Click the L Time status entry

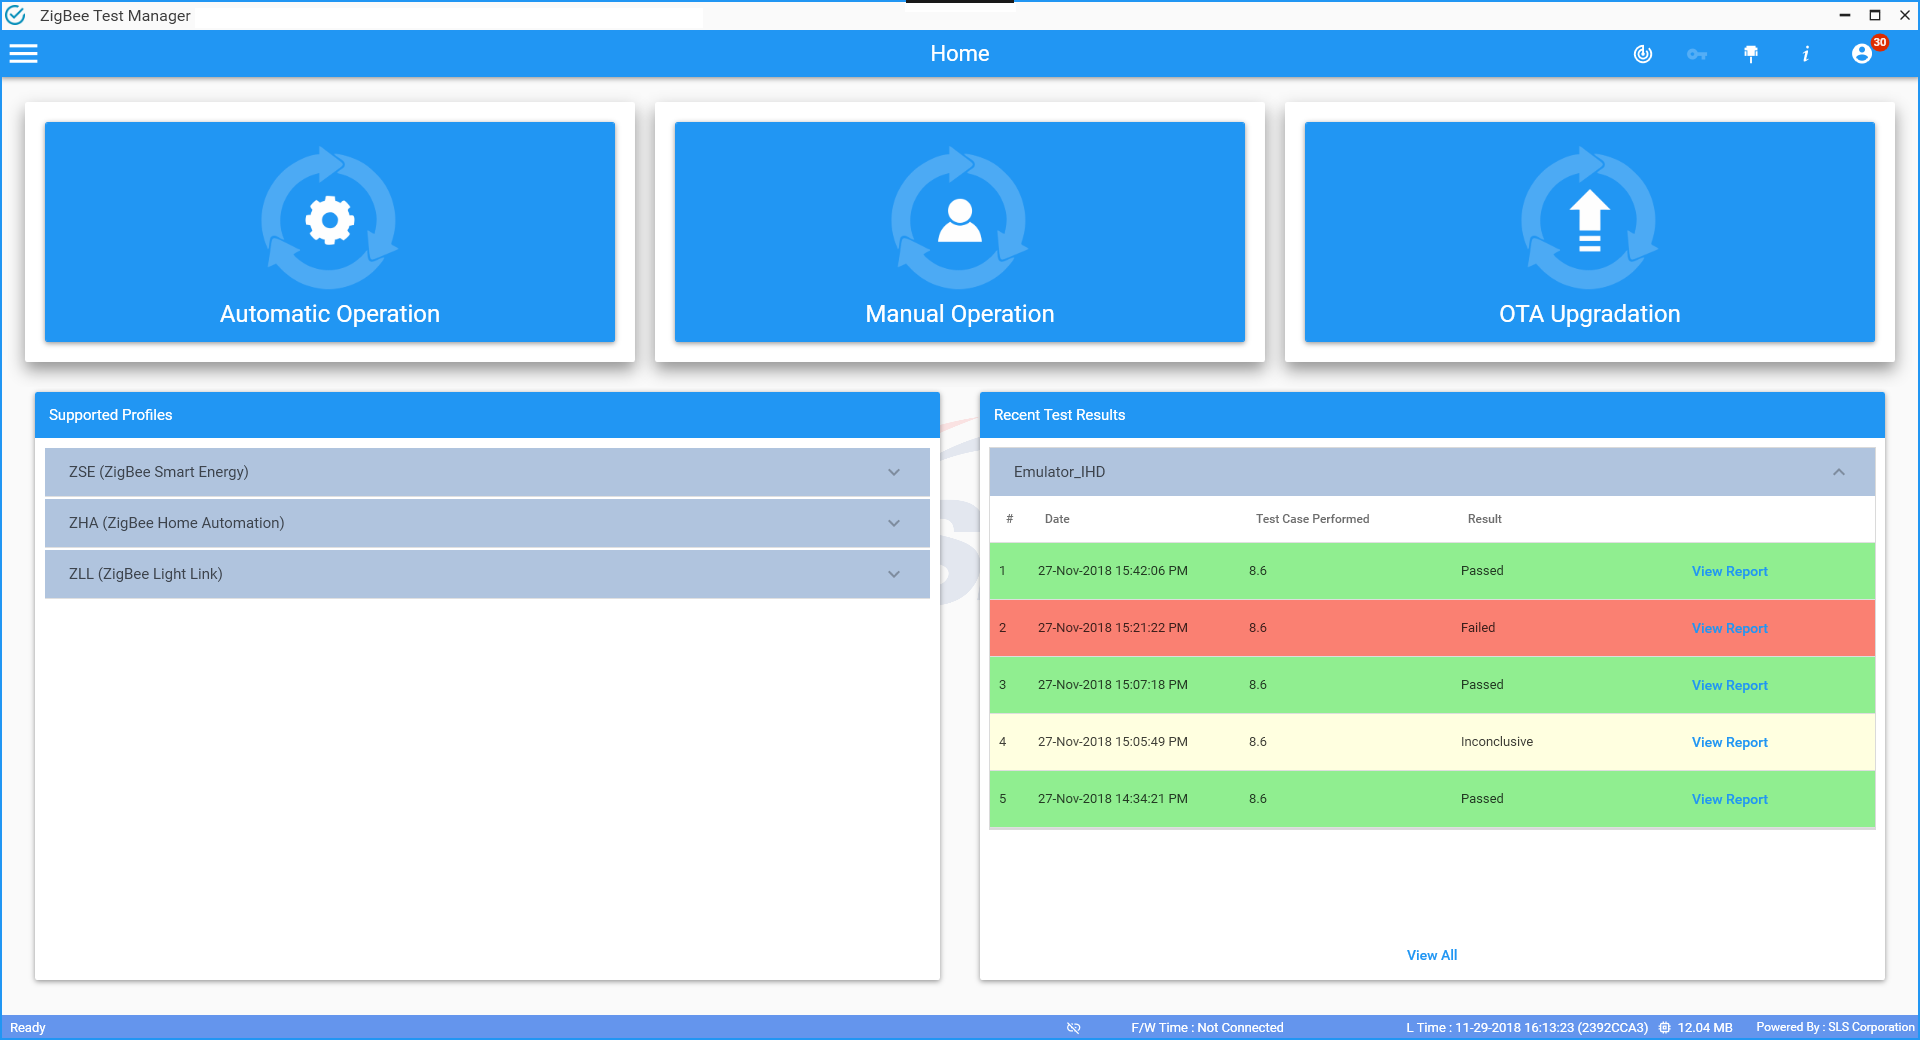pyautogui.click(x=1527, y=1028)
